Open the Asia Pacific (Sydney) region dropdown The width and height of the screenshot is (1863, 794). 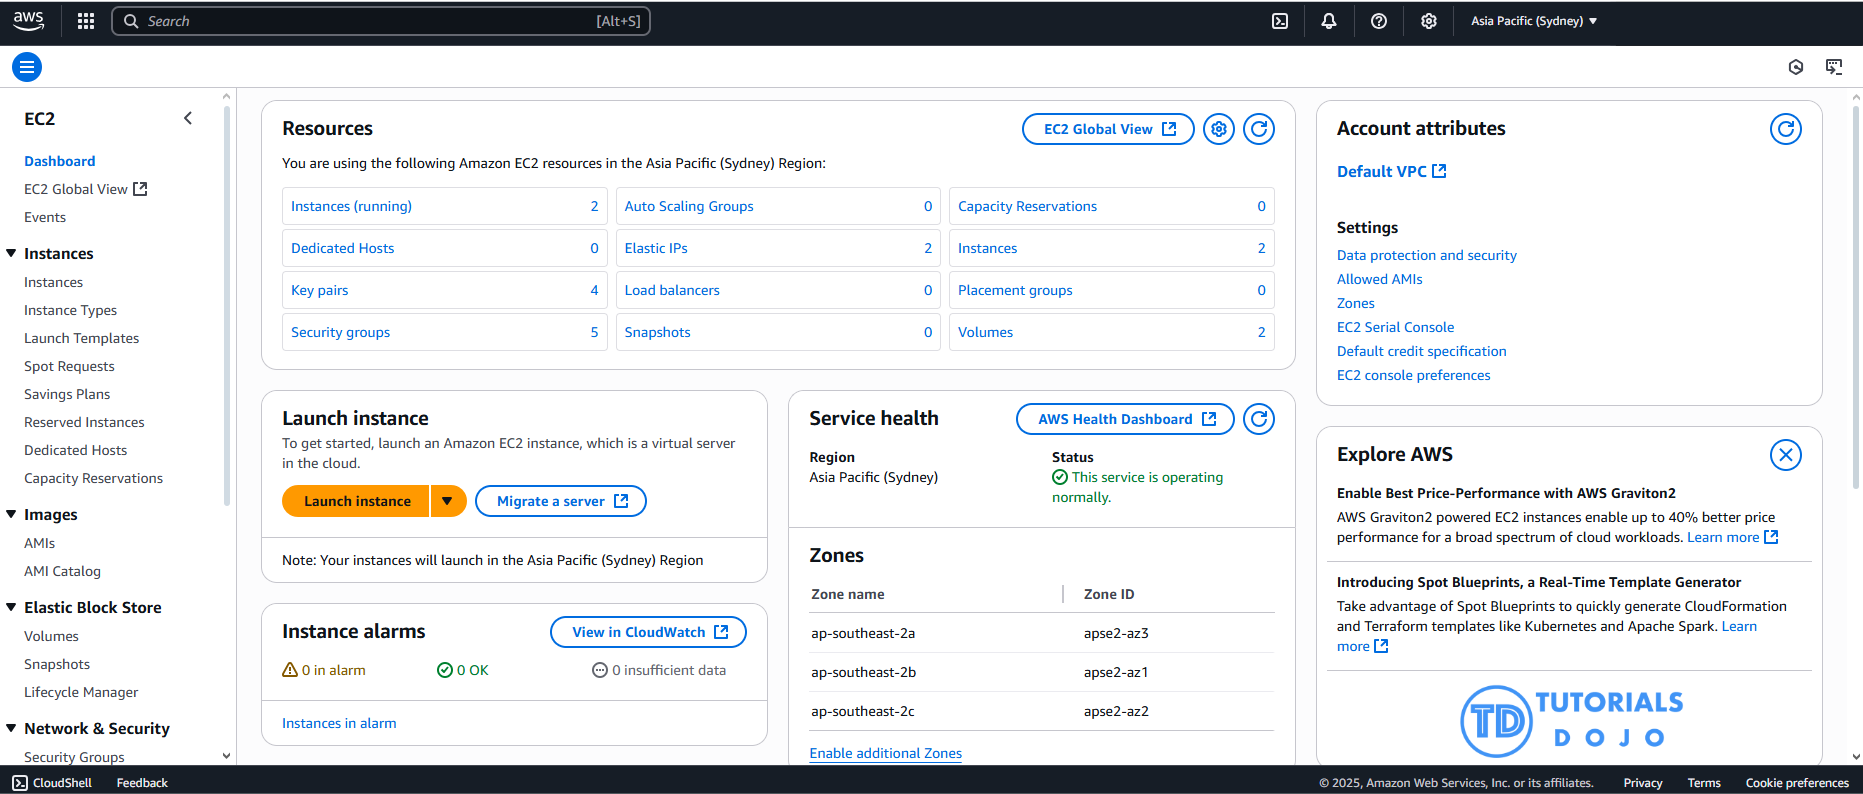1534,21
